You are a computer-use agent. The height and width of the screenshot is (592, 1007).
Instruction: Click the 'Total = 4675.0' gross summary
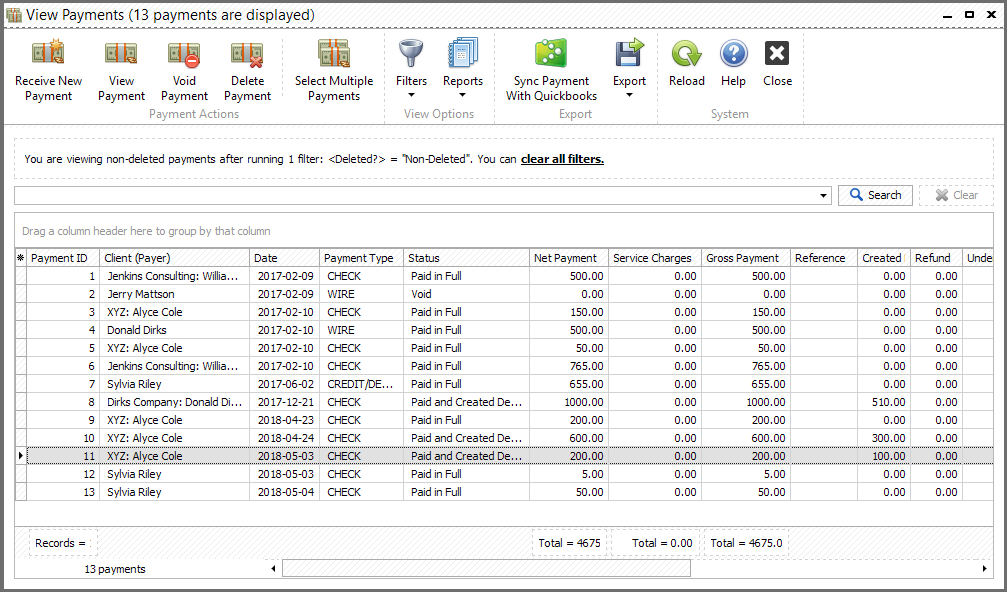[746, 543]
